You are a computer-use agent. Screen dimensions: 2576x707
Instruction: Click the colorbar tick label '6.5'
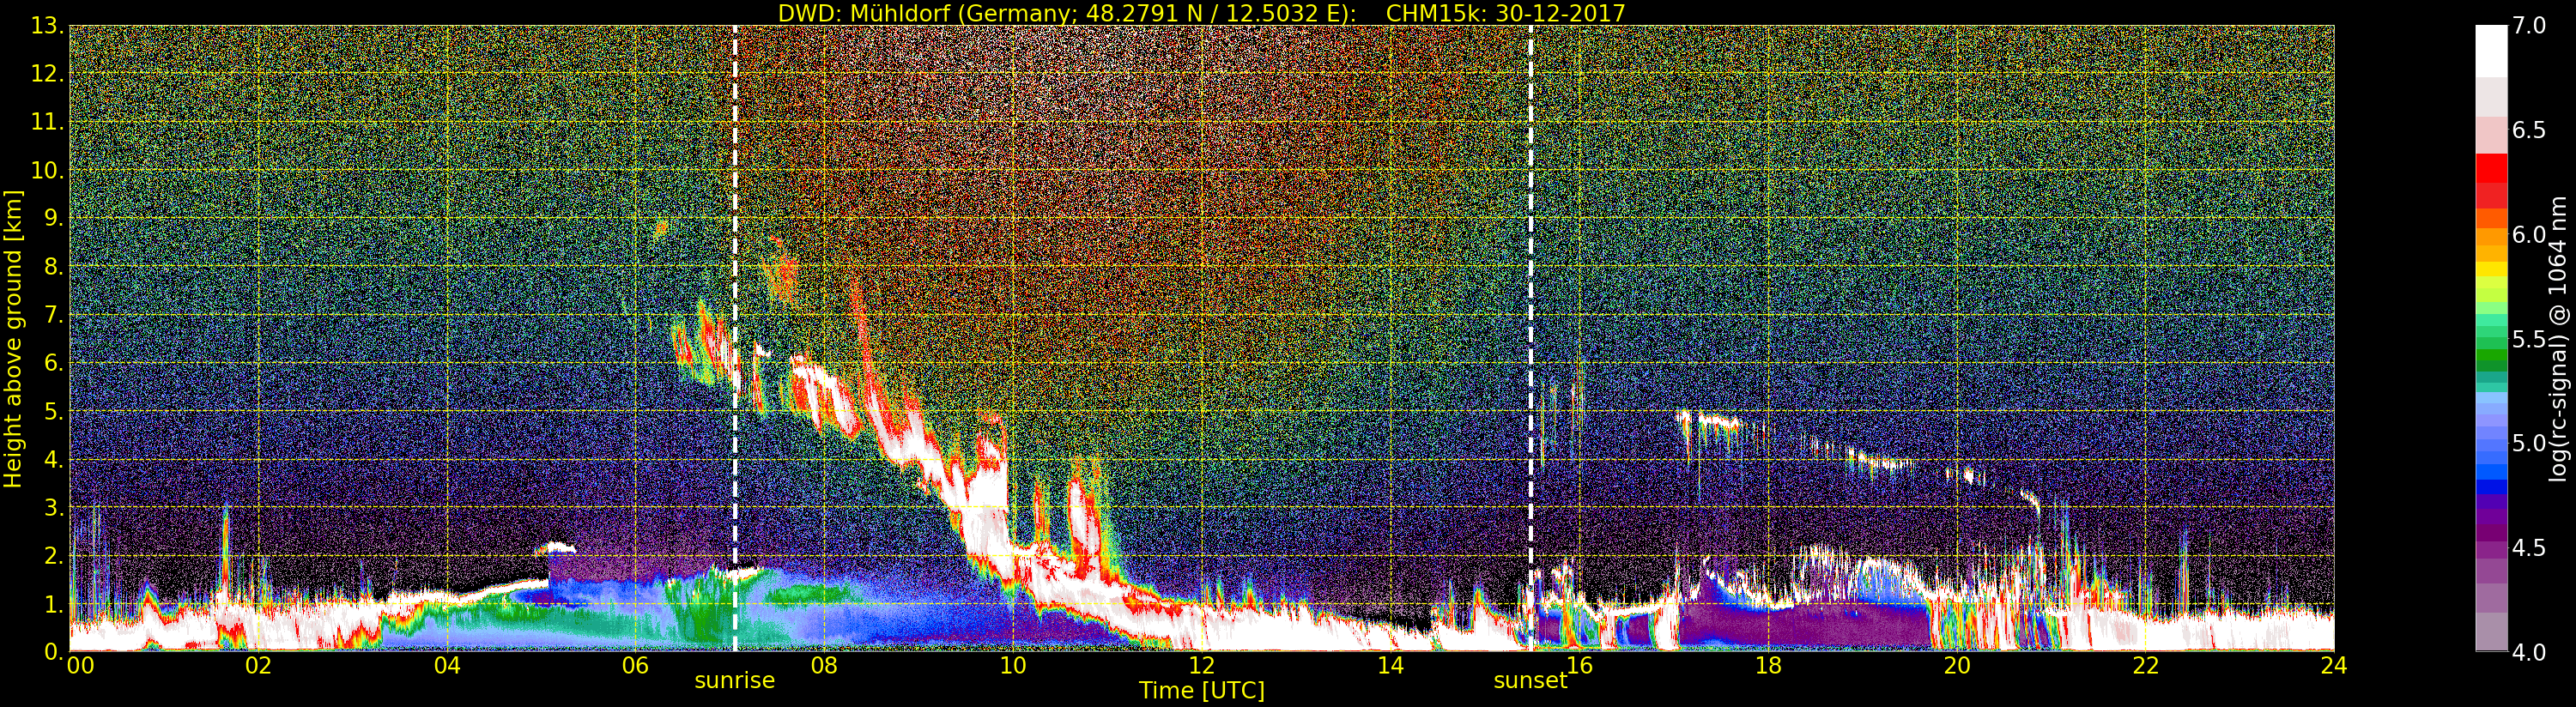pyautogui.click(x=2529, y=130)
